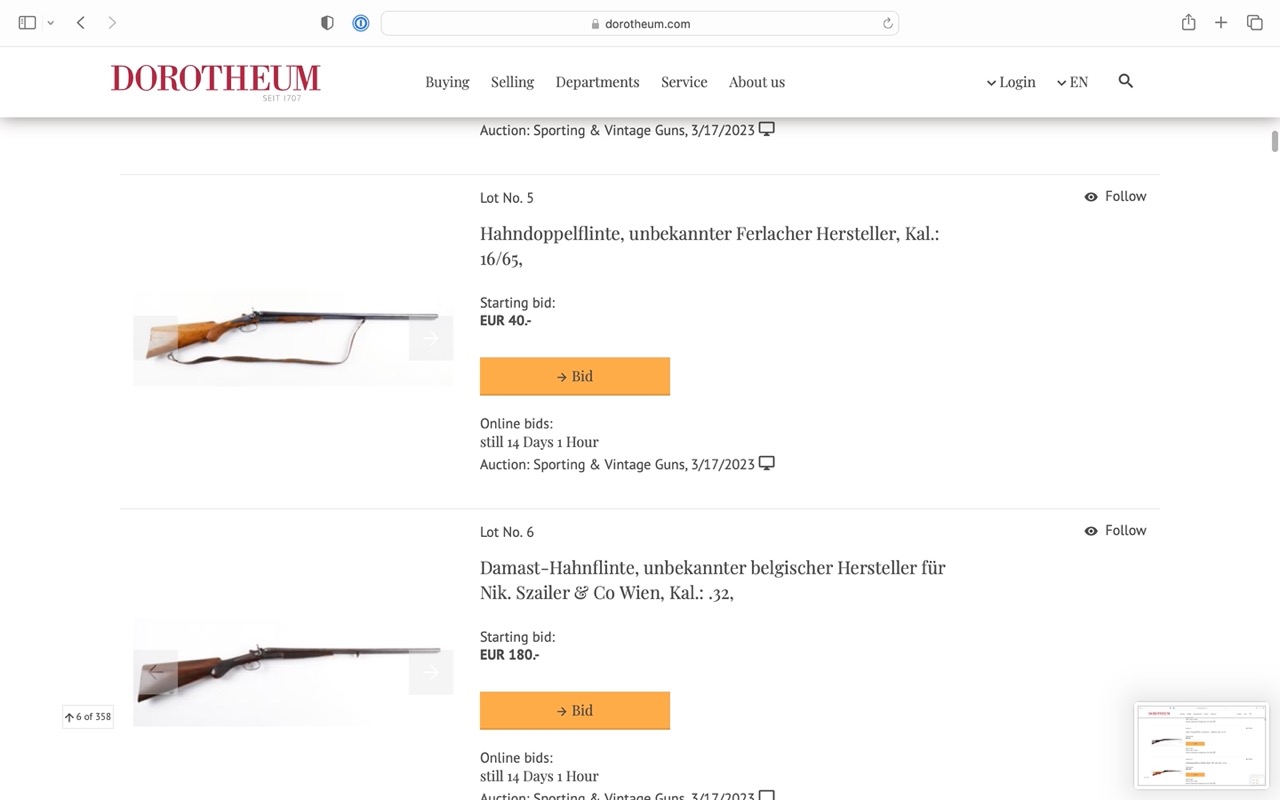Viewport: 1280px width, 800px height.
Task: Toggle Follow for Lot No. 5
Action: tap(1115, 197)
